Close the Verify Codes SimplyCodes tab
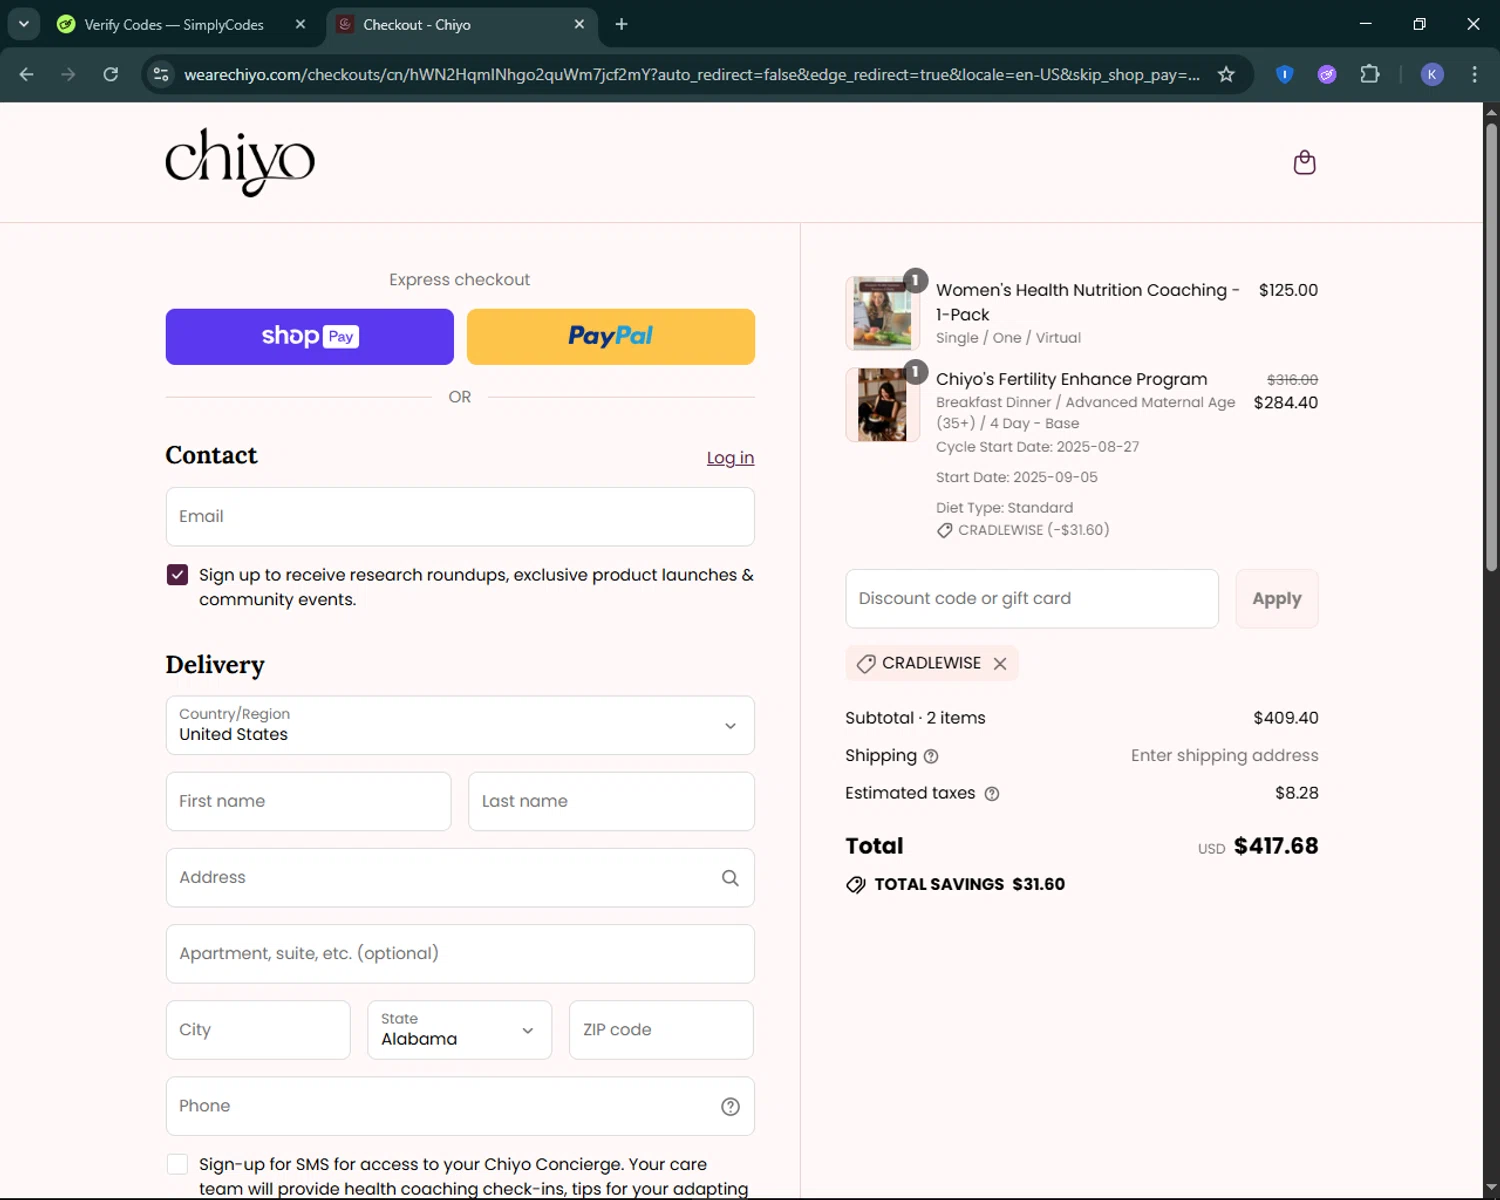 click(300, 24)
